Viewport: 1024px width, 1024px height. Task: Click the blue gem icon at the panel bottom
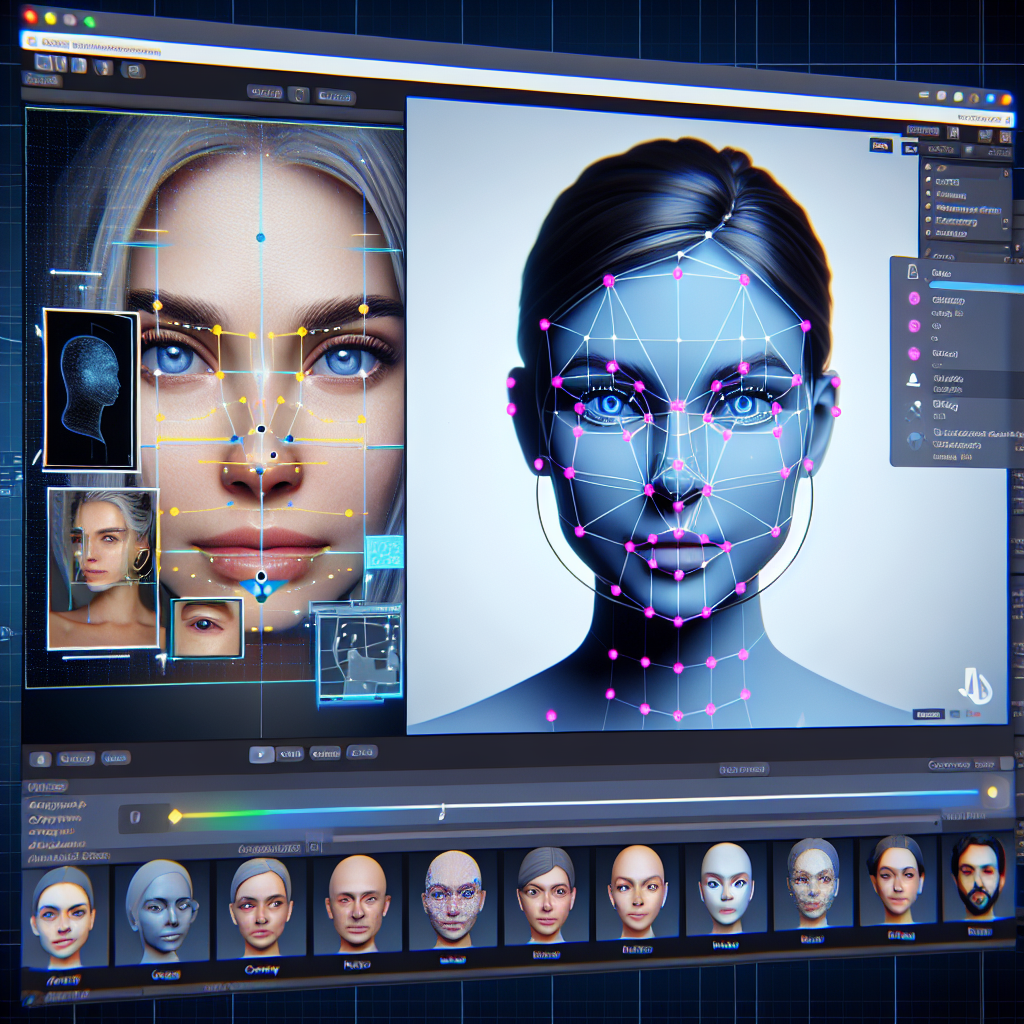(x=915, y=440)
